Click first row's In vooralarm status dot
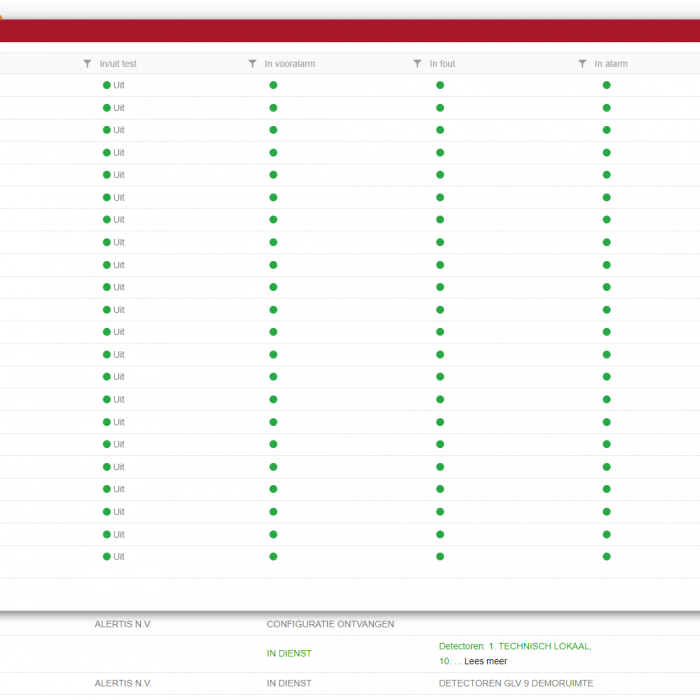 pos(273,85)
